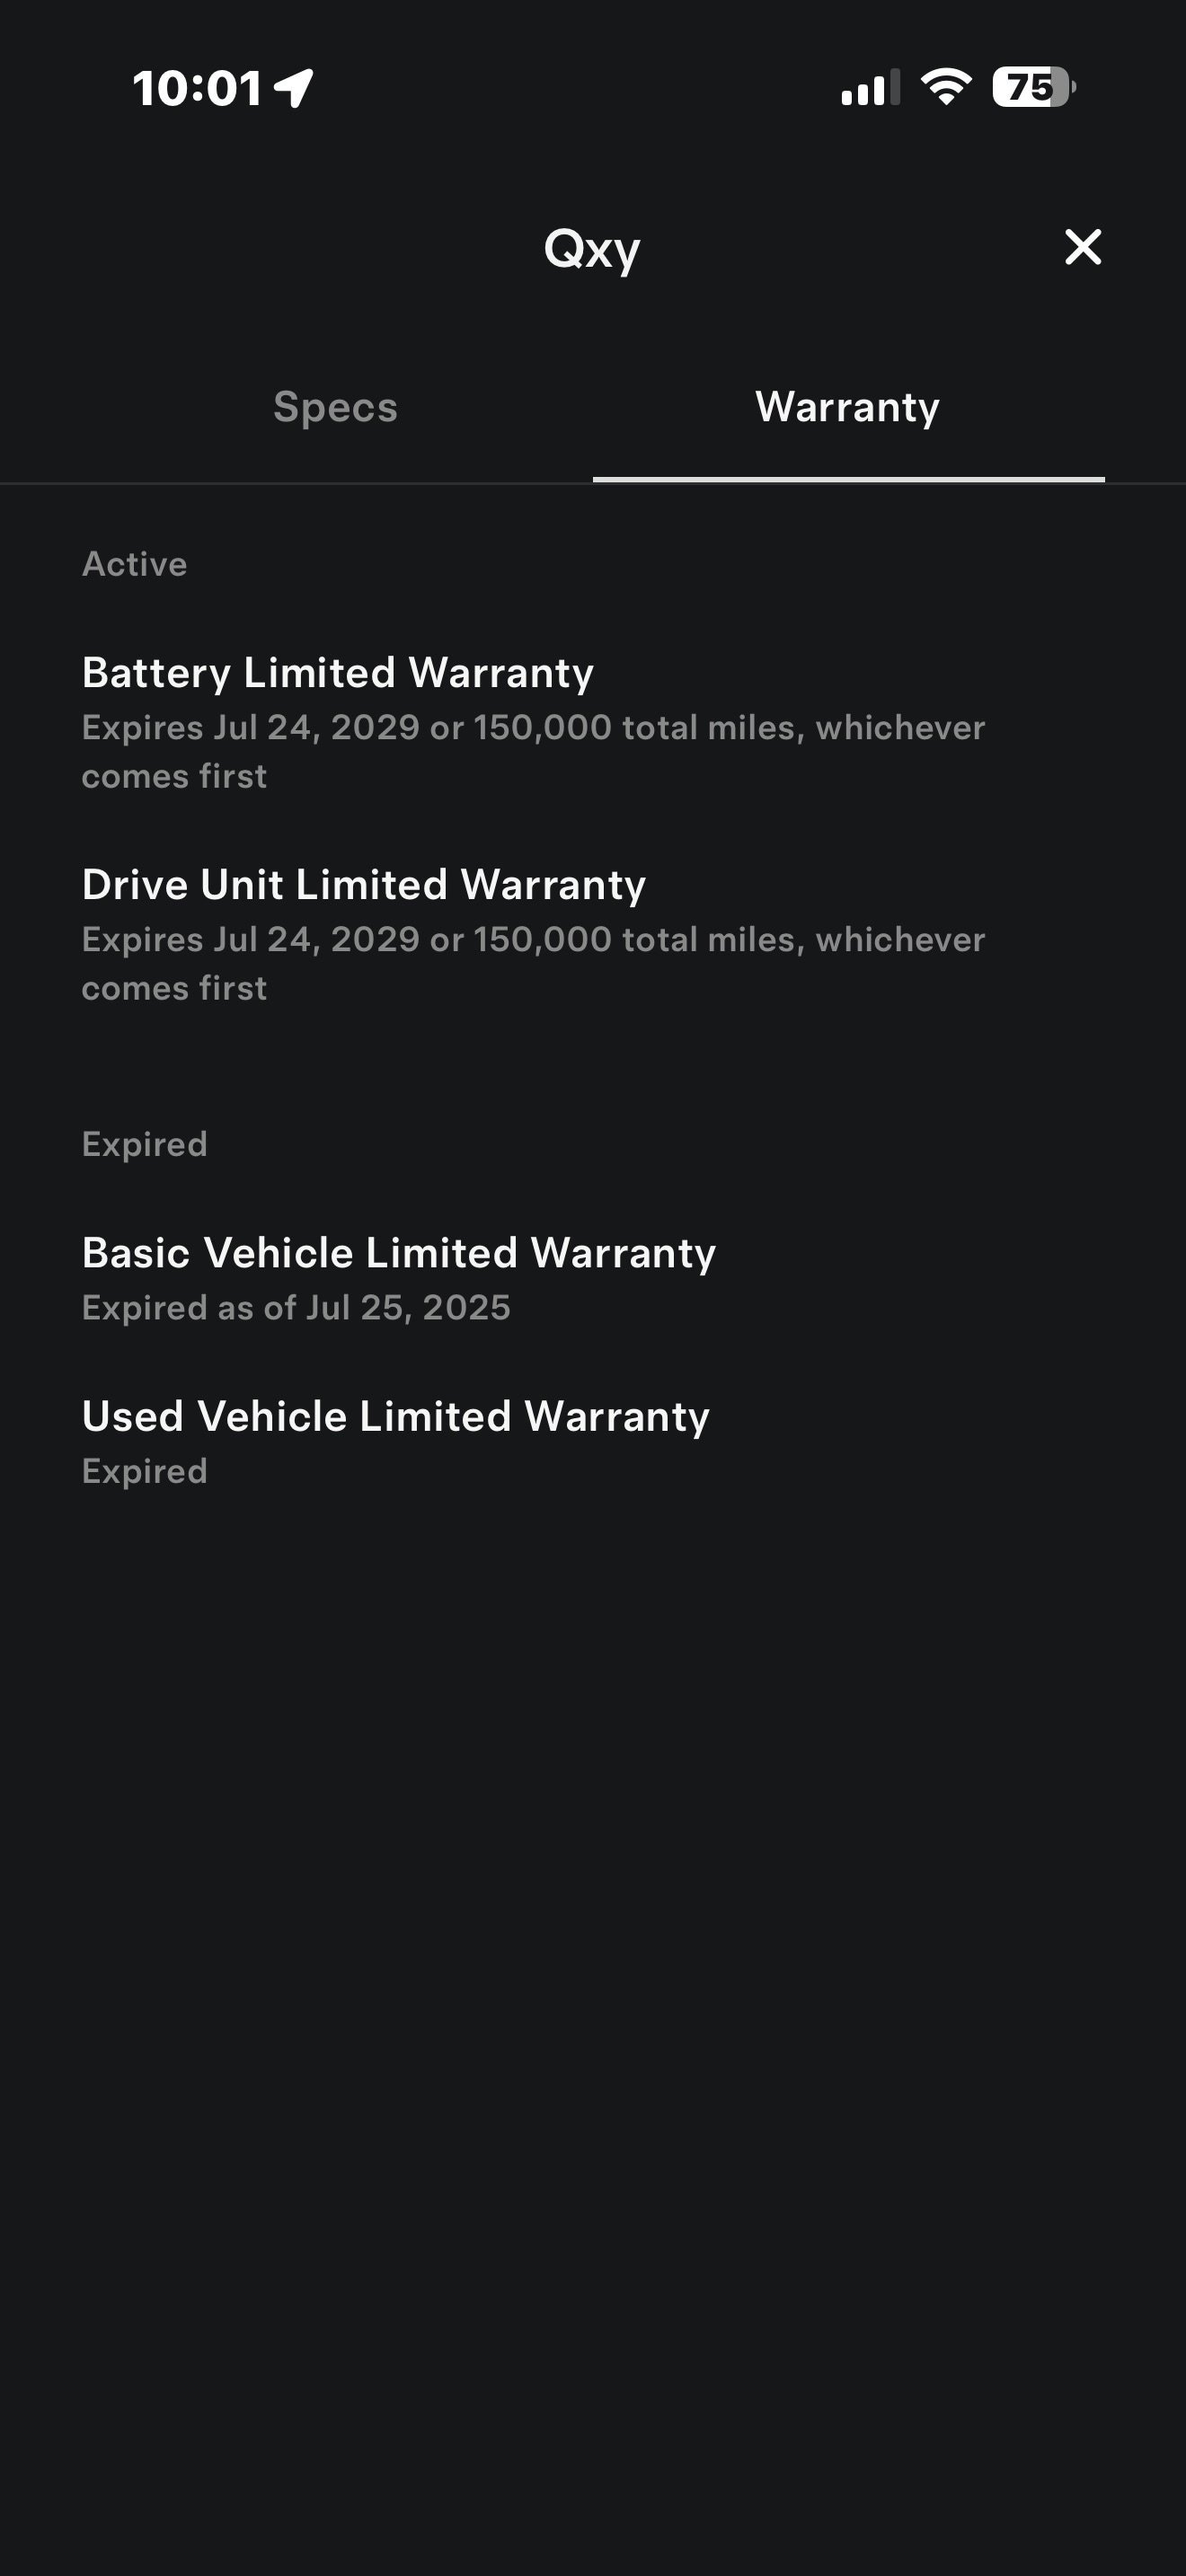Screen dimensions: 1186x2576
Task: Tap the battery level indicator
Action: pos(1032,88)
